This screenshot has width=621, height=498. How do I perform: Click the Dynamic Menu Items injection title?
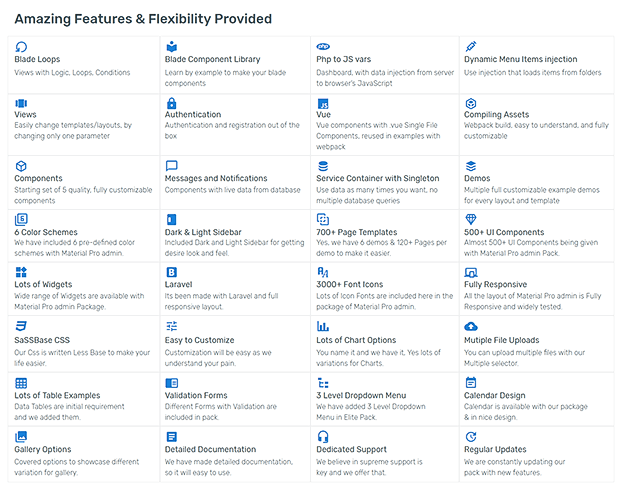click(520, 59)
